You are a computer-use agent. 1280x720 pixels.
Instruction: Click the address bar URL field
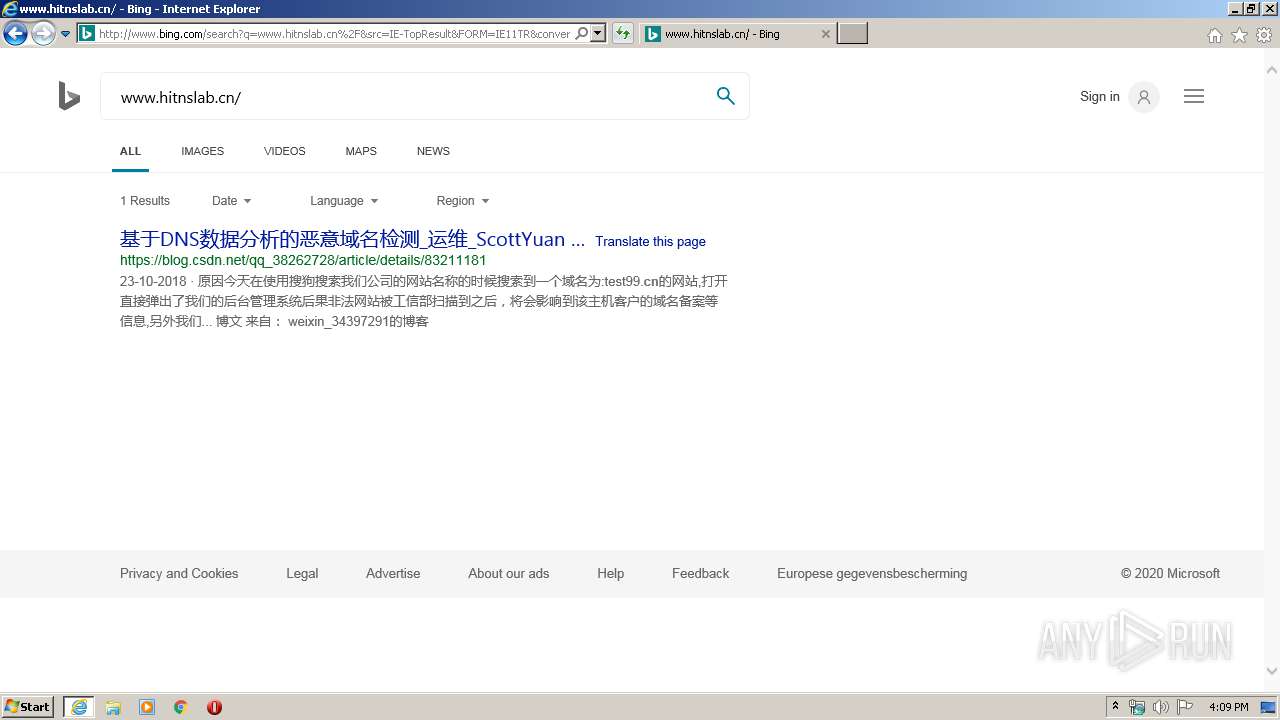click(x=334, y=34)
